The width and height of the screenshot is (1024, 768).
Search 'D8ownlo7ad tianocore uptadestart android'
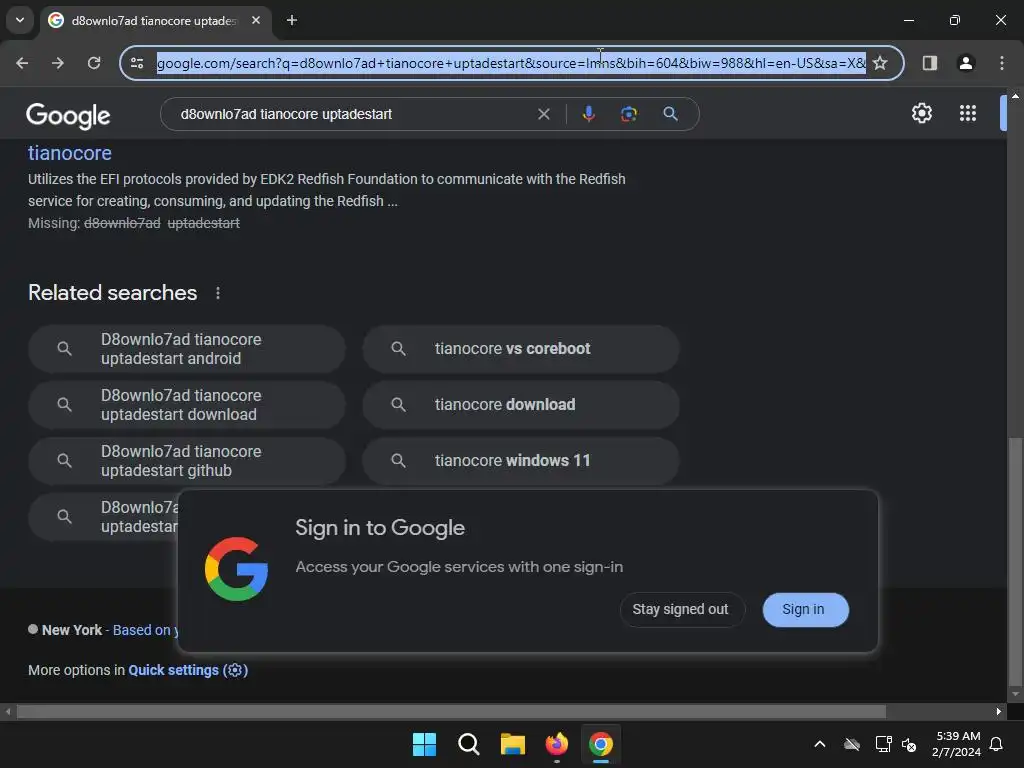(x=187, y=349)
